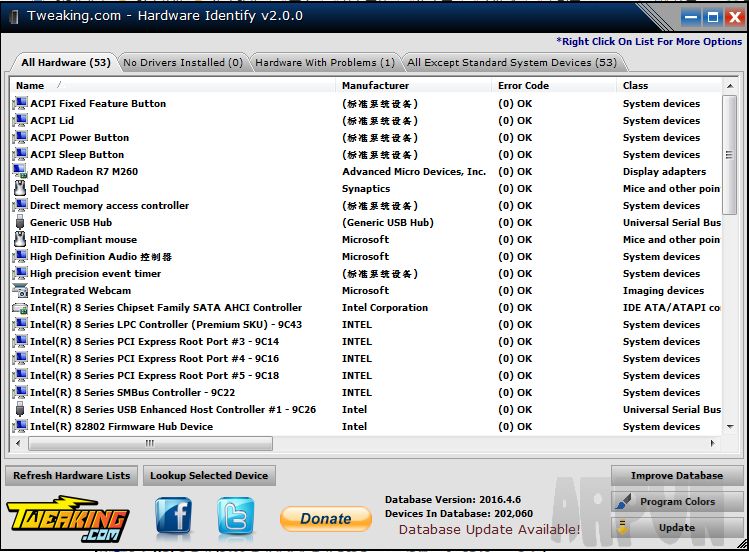
Task: Click the 'Display adapters' class cell
Action: (x=664, y=171)
